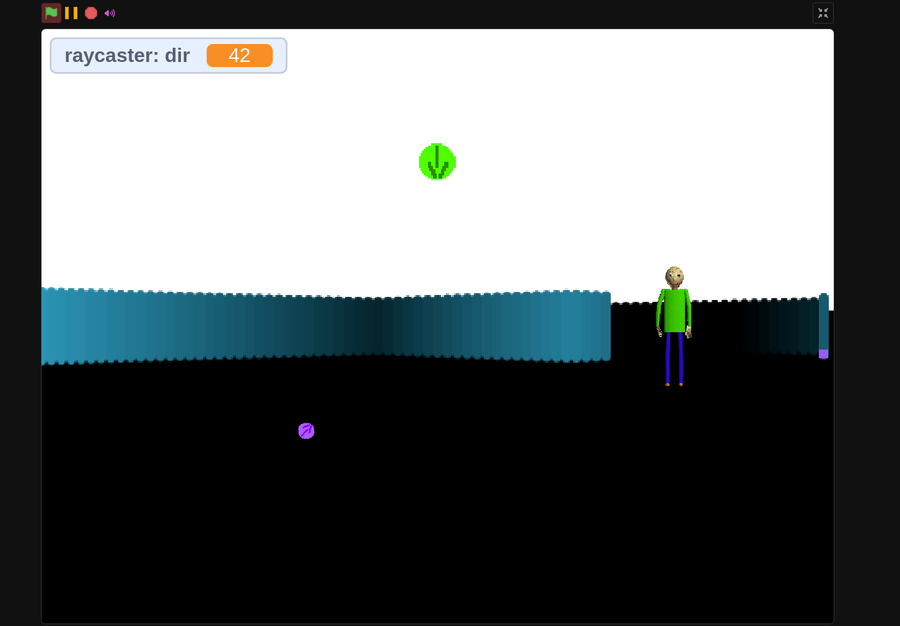Click the Baldi character in green shirt

pyautogui.click(x=674, y=326)
